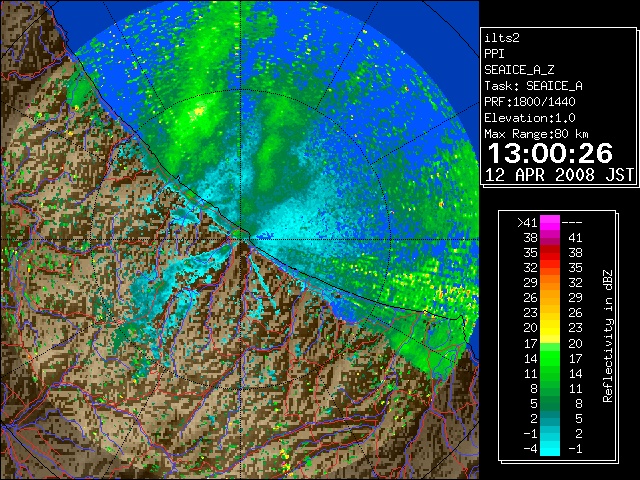Click the "---" entry atop the legend
The image size is (640, 480).
point(572,222)
